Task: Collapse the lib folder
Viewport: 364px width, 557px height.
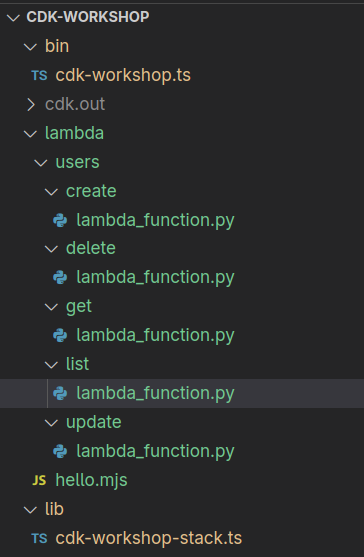Action: 30,510
